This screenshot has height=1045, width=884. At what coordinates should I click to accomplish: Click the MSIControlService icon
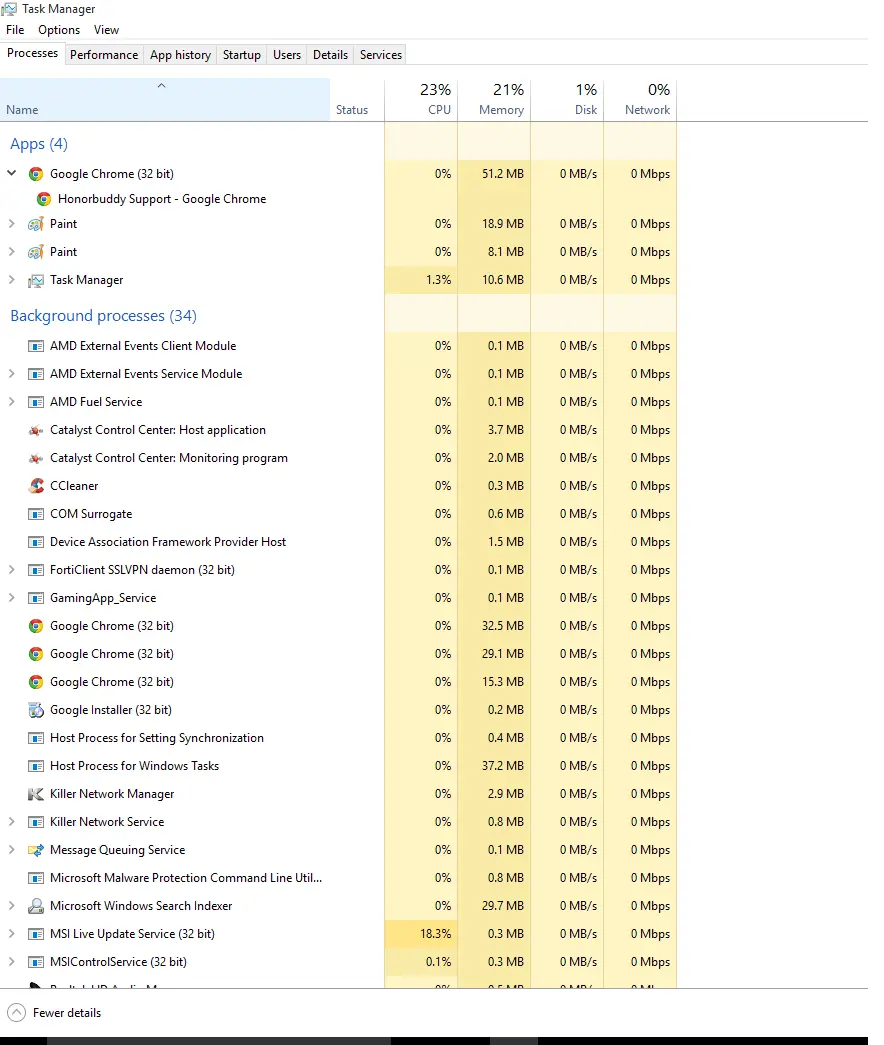pyautogui.click(x=36, y=962)
